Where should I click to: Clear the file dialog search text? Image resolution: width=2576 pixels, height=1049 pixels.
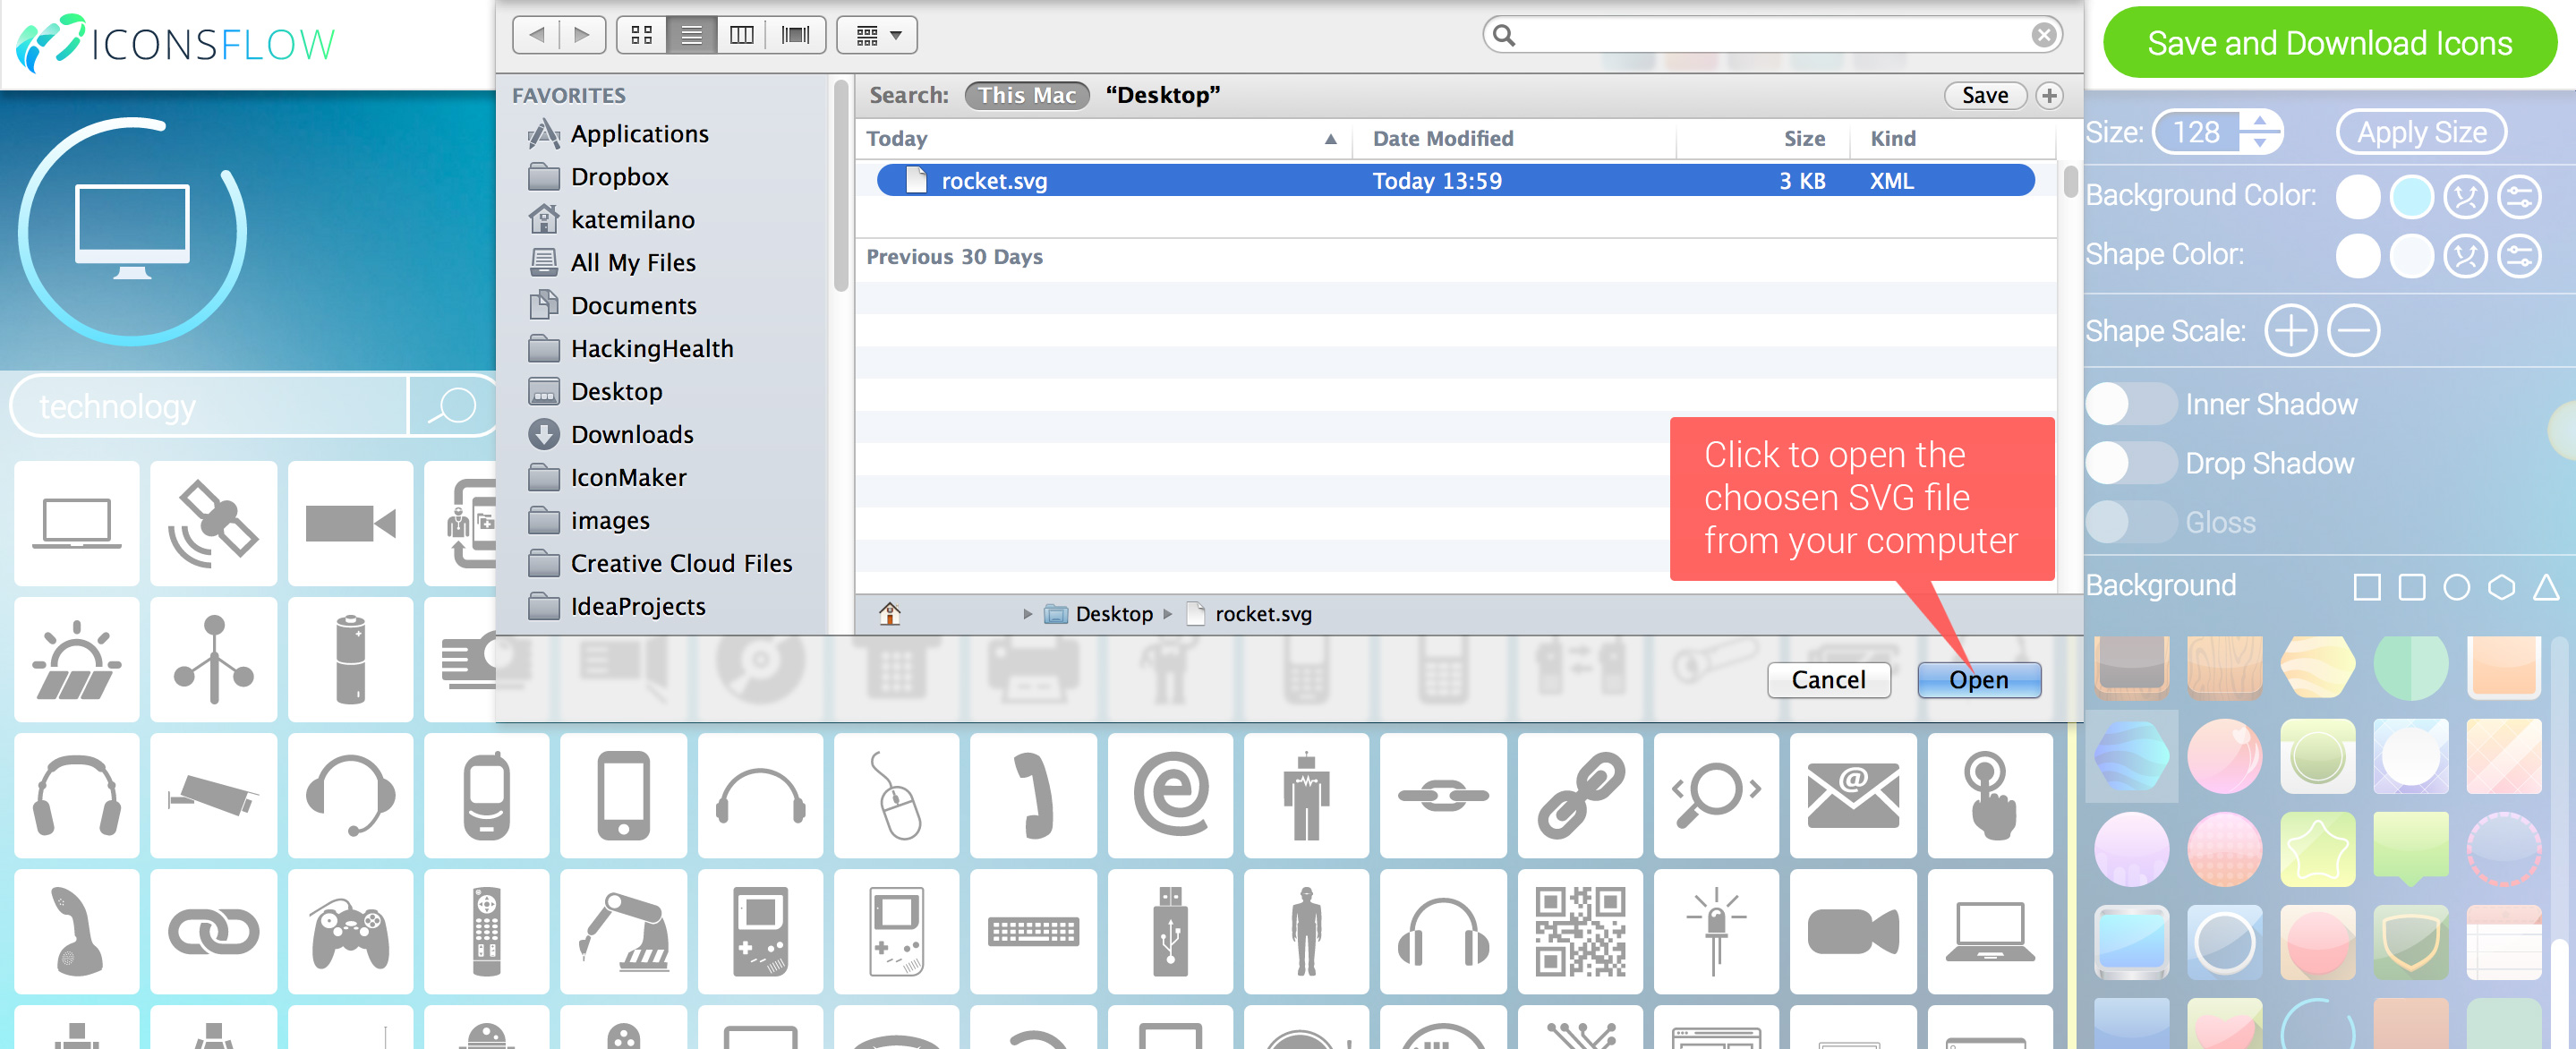tap(2043, 35)
